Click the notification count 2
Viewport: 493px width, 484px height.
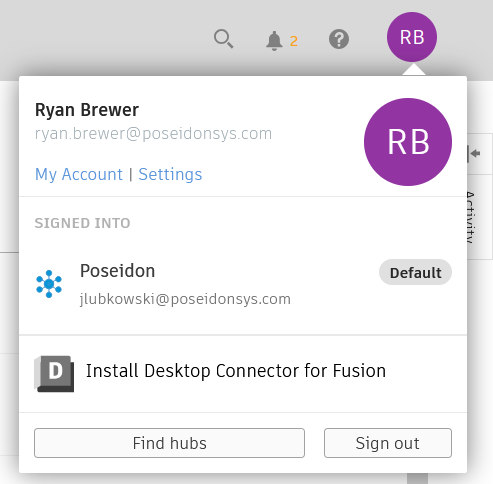click(x=293, y=42)
